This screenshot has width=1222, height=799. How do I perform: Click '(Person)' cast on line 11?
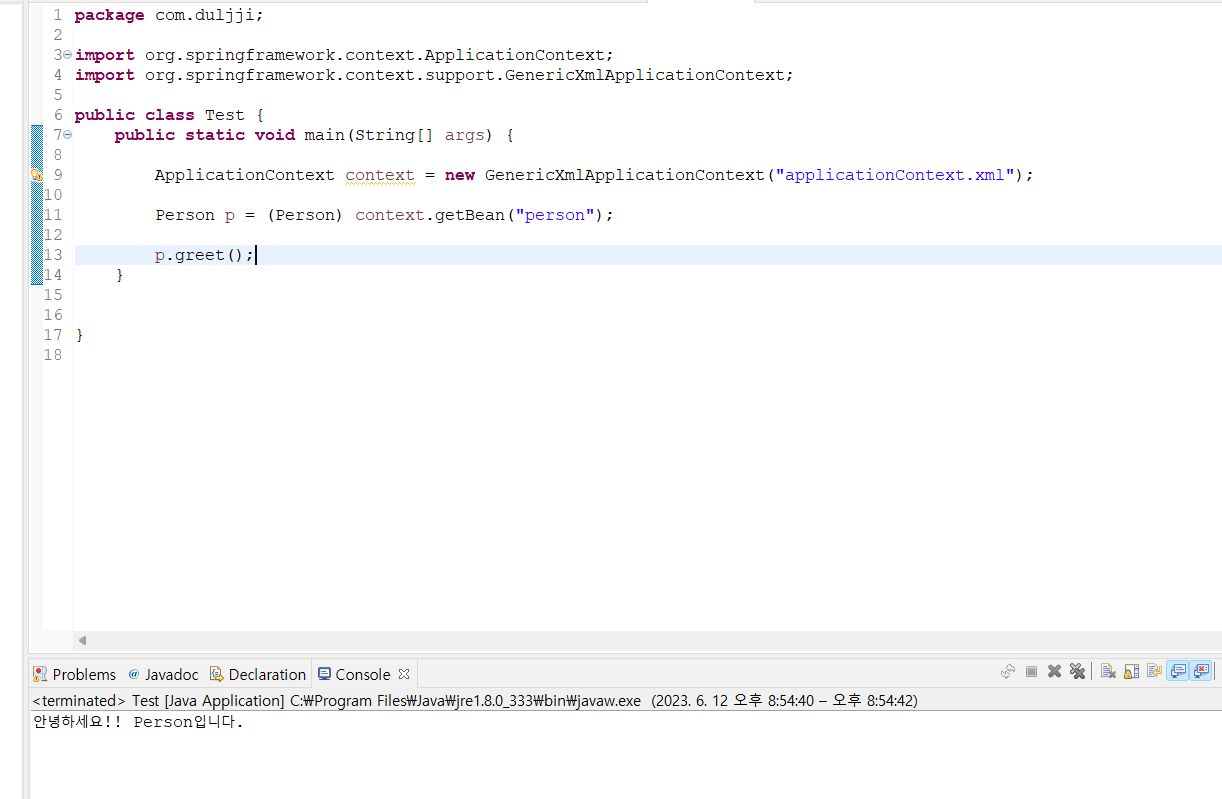(305, 215)
